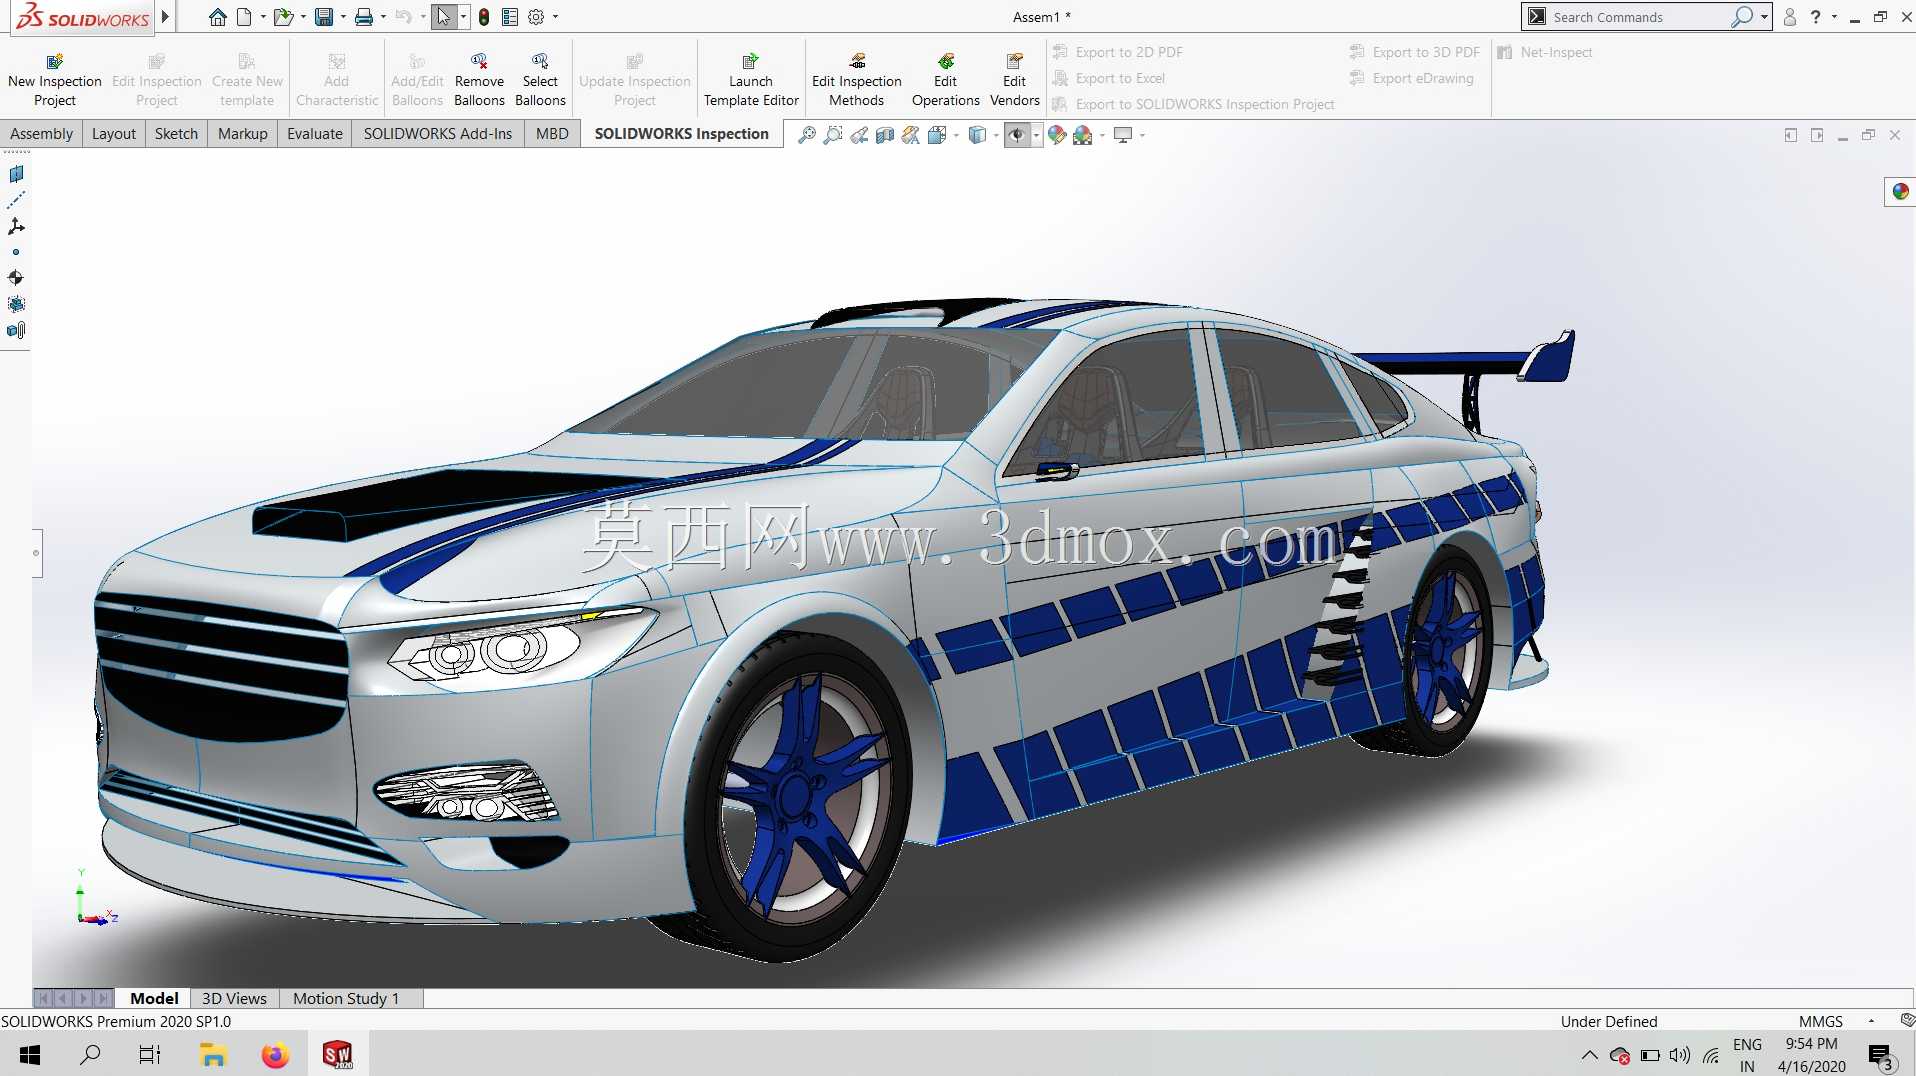This screenshot has height=1076, width=1916.
Task: Click the Save icon
Action: (x=324, y=17)
